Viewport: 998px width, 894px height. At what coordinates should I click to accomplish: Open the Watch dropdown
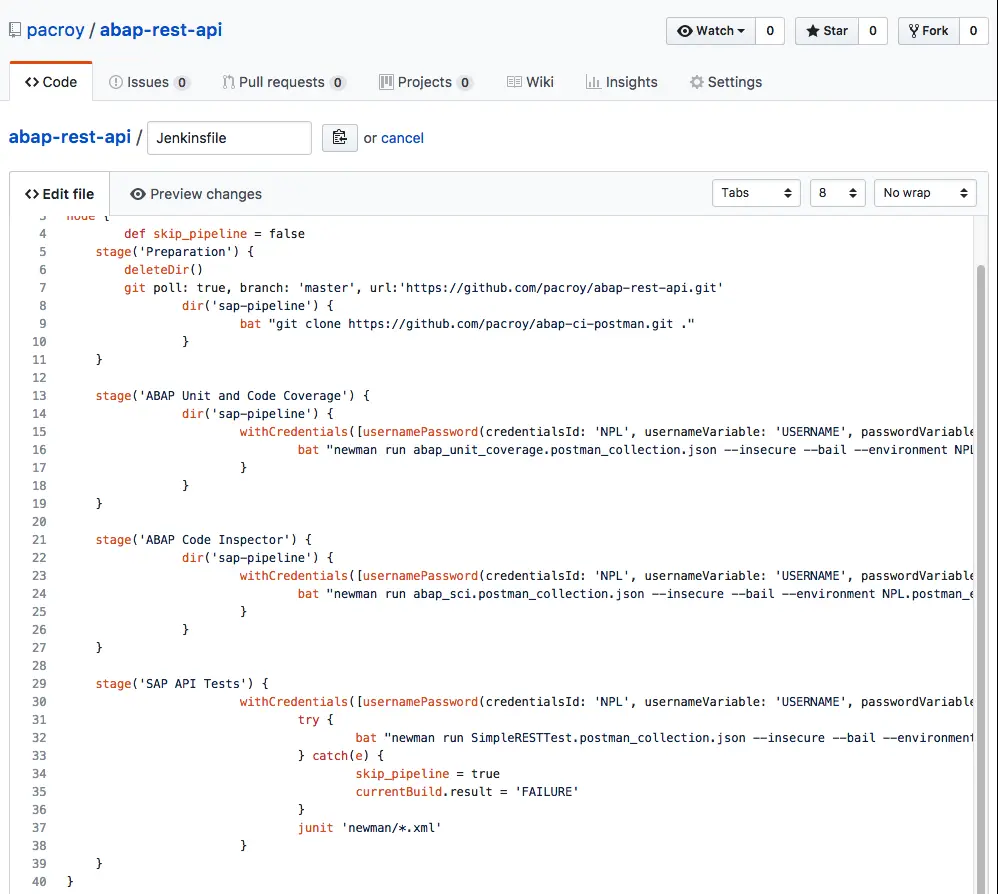[x=711, y=31]
